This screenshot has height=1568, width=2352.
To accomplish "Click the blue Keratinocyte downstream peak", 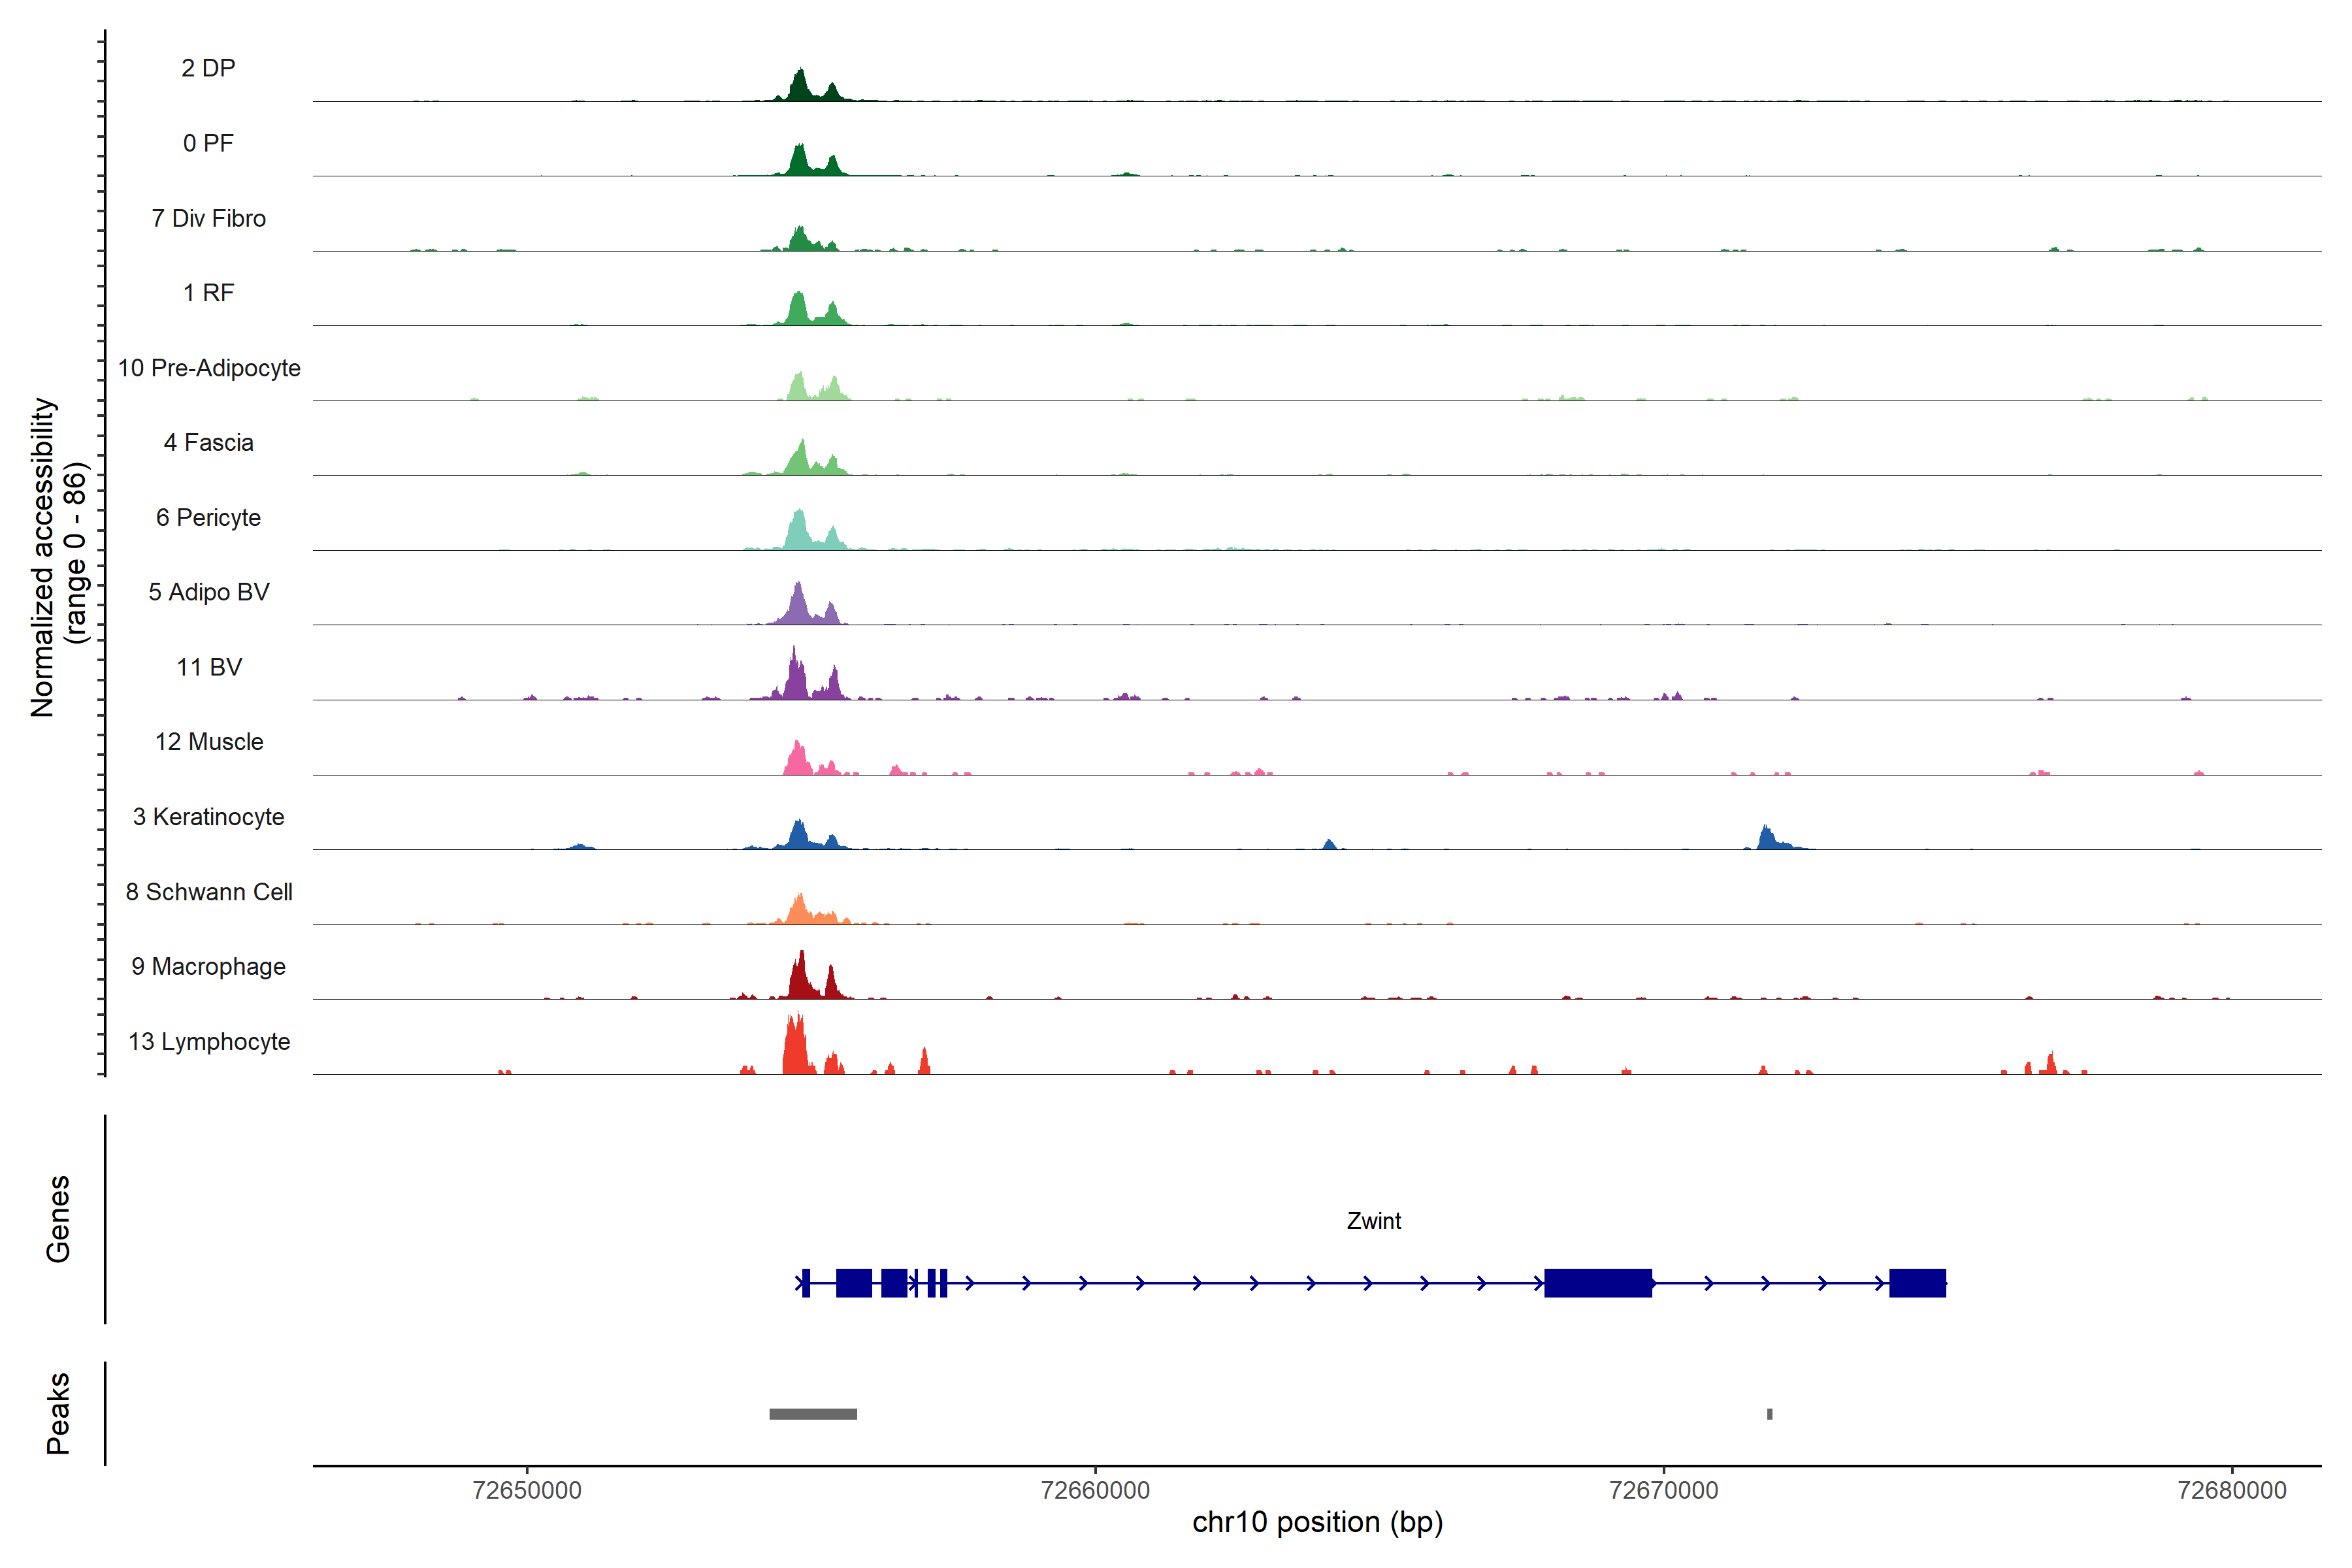I will coord(1768,839).
